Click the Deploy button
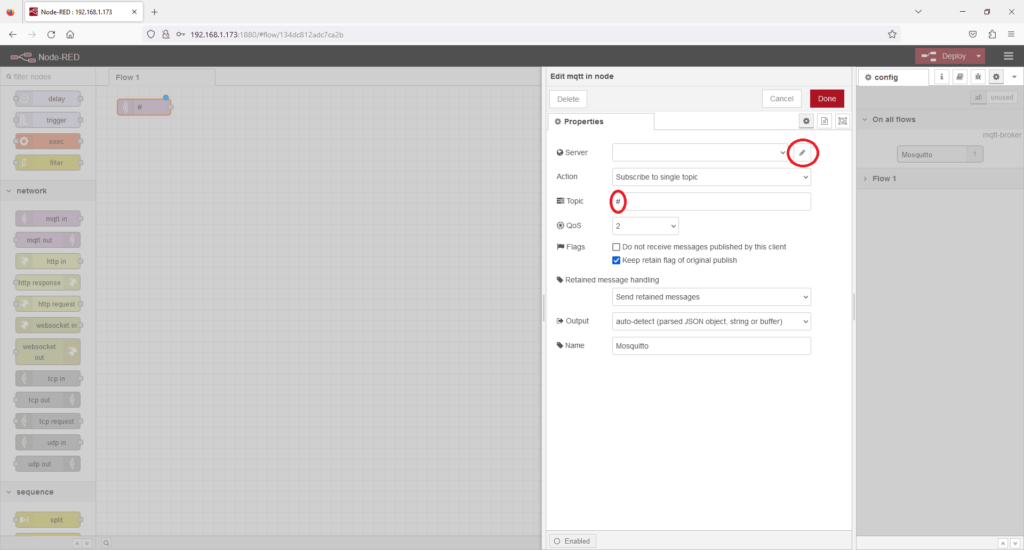This screenshot has height=550, width=1024. pos(944,56)
